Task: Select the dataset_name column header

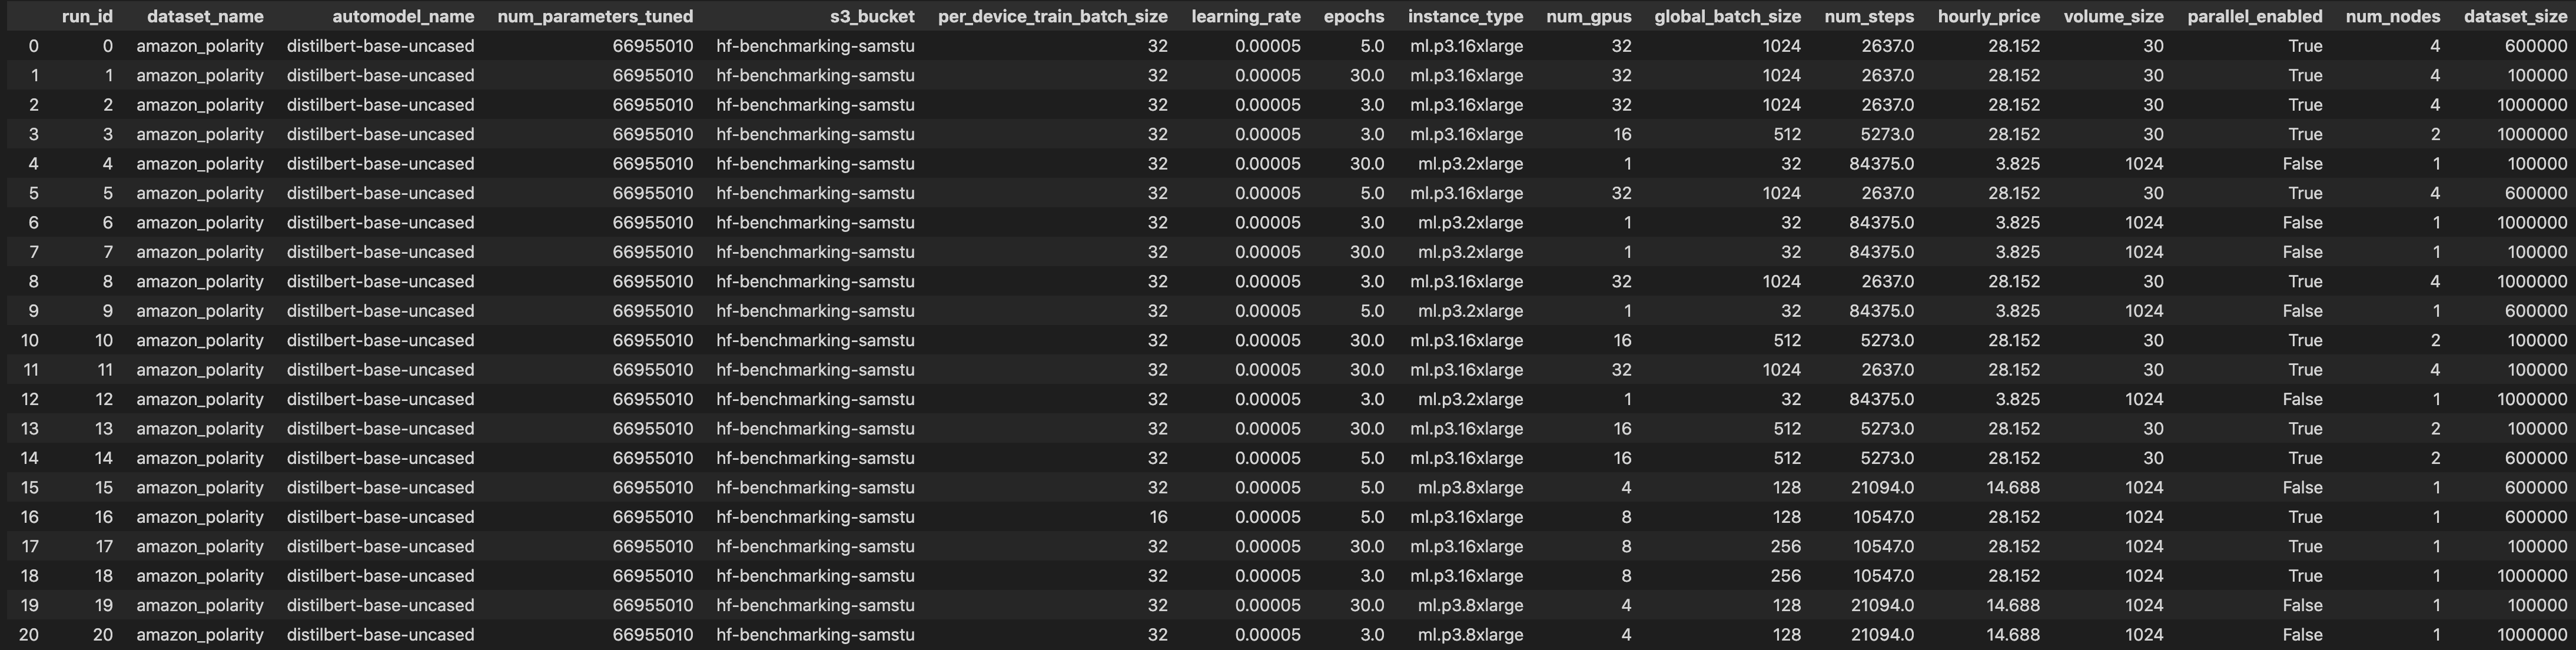Action: coord(205,16)
